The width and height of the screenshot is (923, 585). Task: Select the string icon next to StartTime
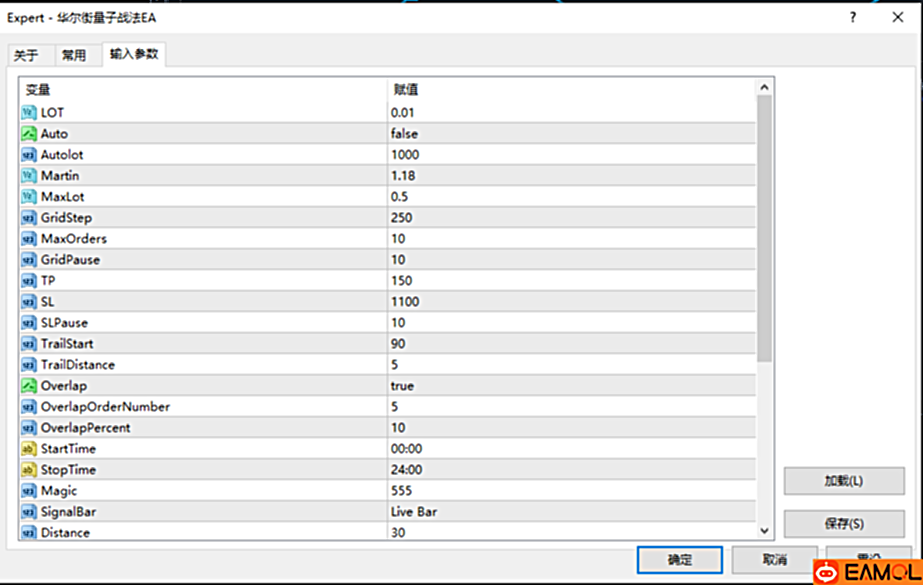tap(29, 448)
